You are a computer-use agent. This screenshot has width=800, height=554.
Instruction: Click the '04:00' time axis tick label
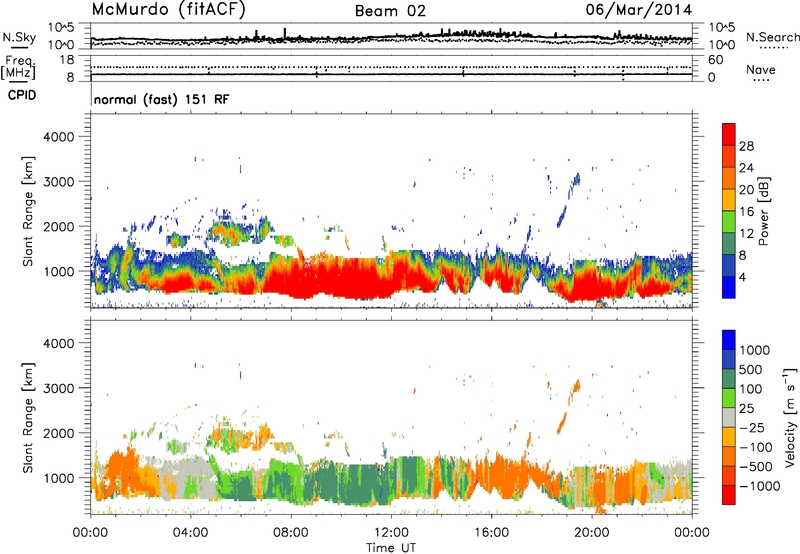[x=190, y=533]
